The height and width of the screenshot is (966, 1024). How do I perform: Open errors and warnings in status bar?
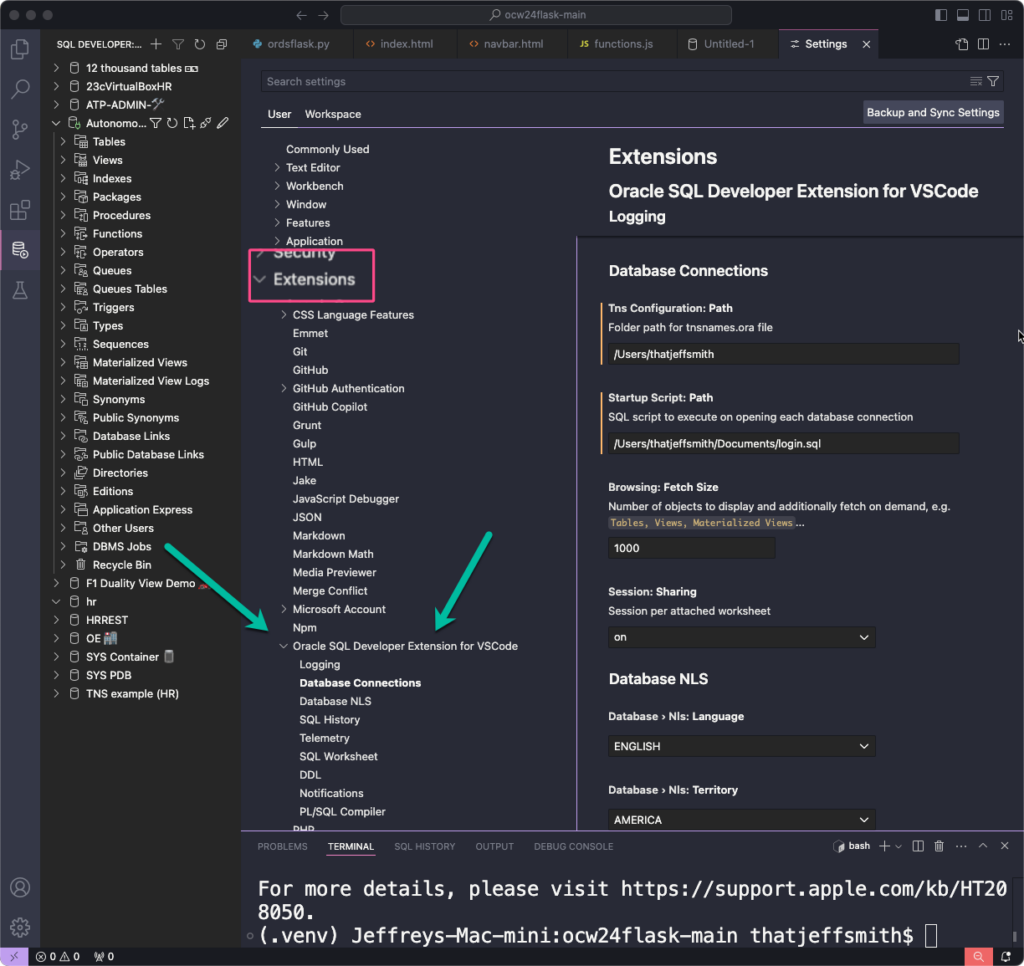coord(57,957)
